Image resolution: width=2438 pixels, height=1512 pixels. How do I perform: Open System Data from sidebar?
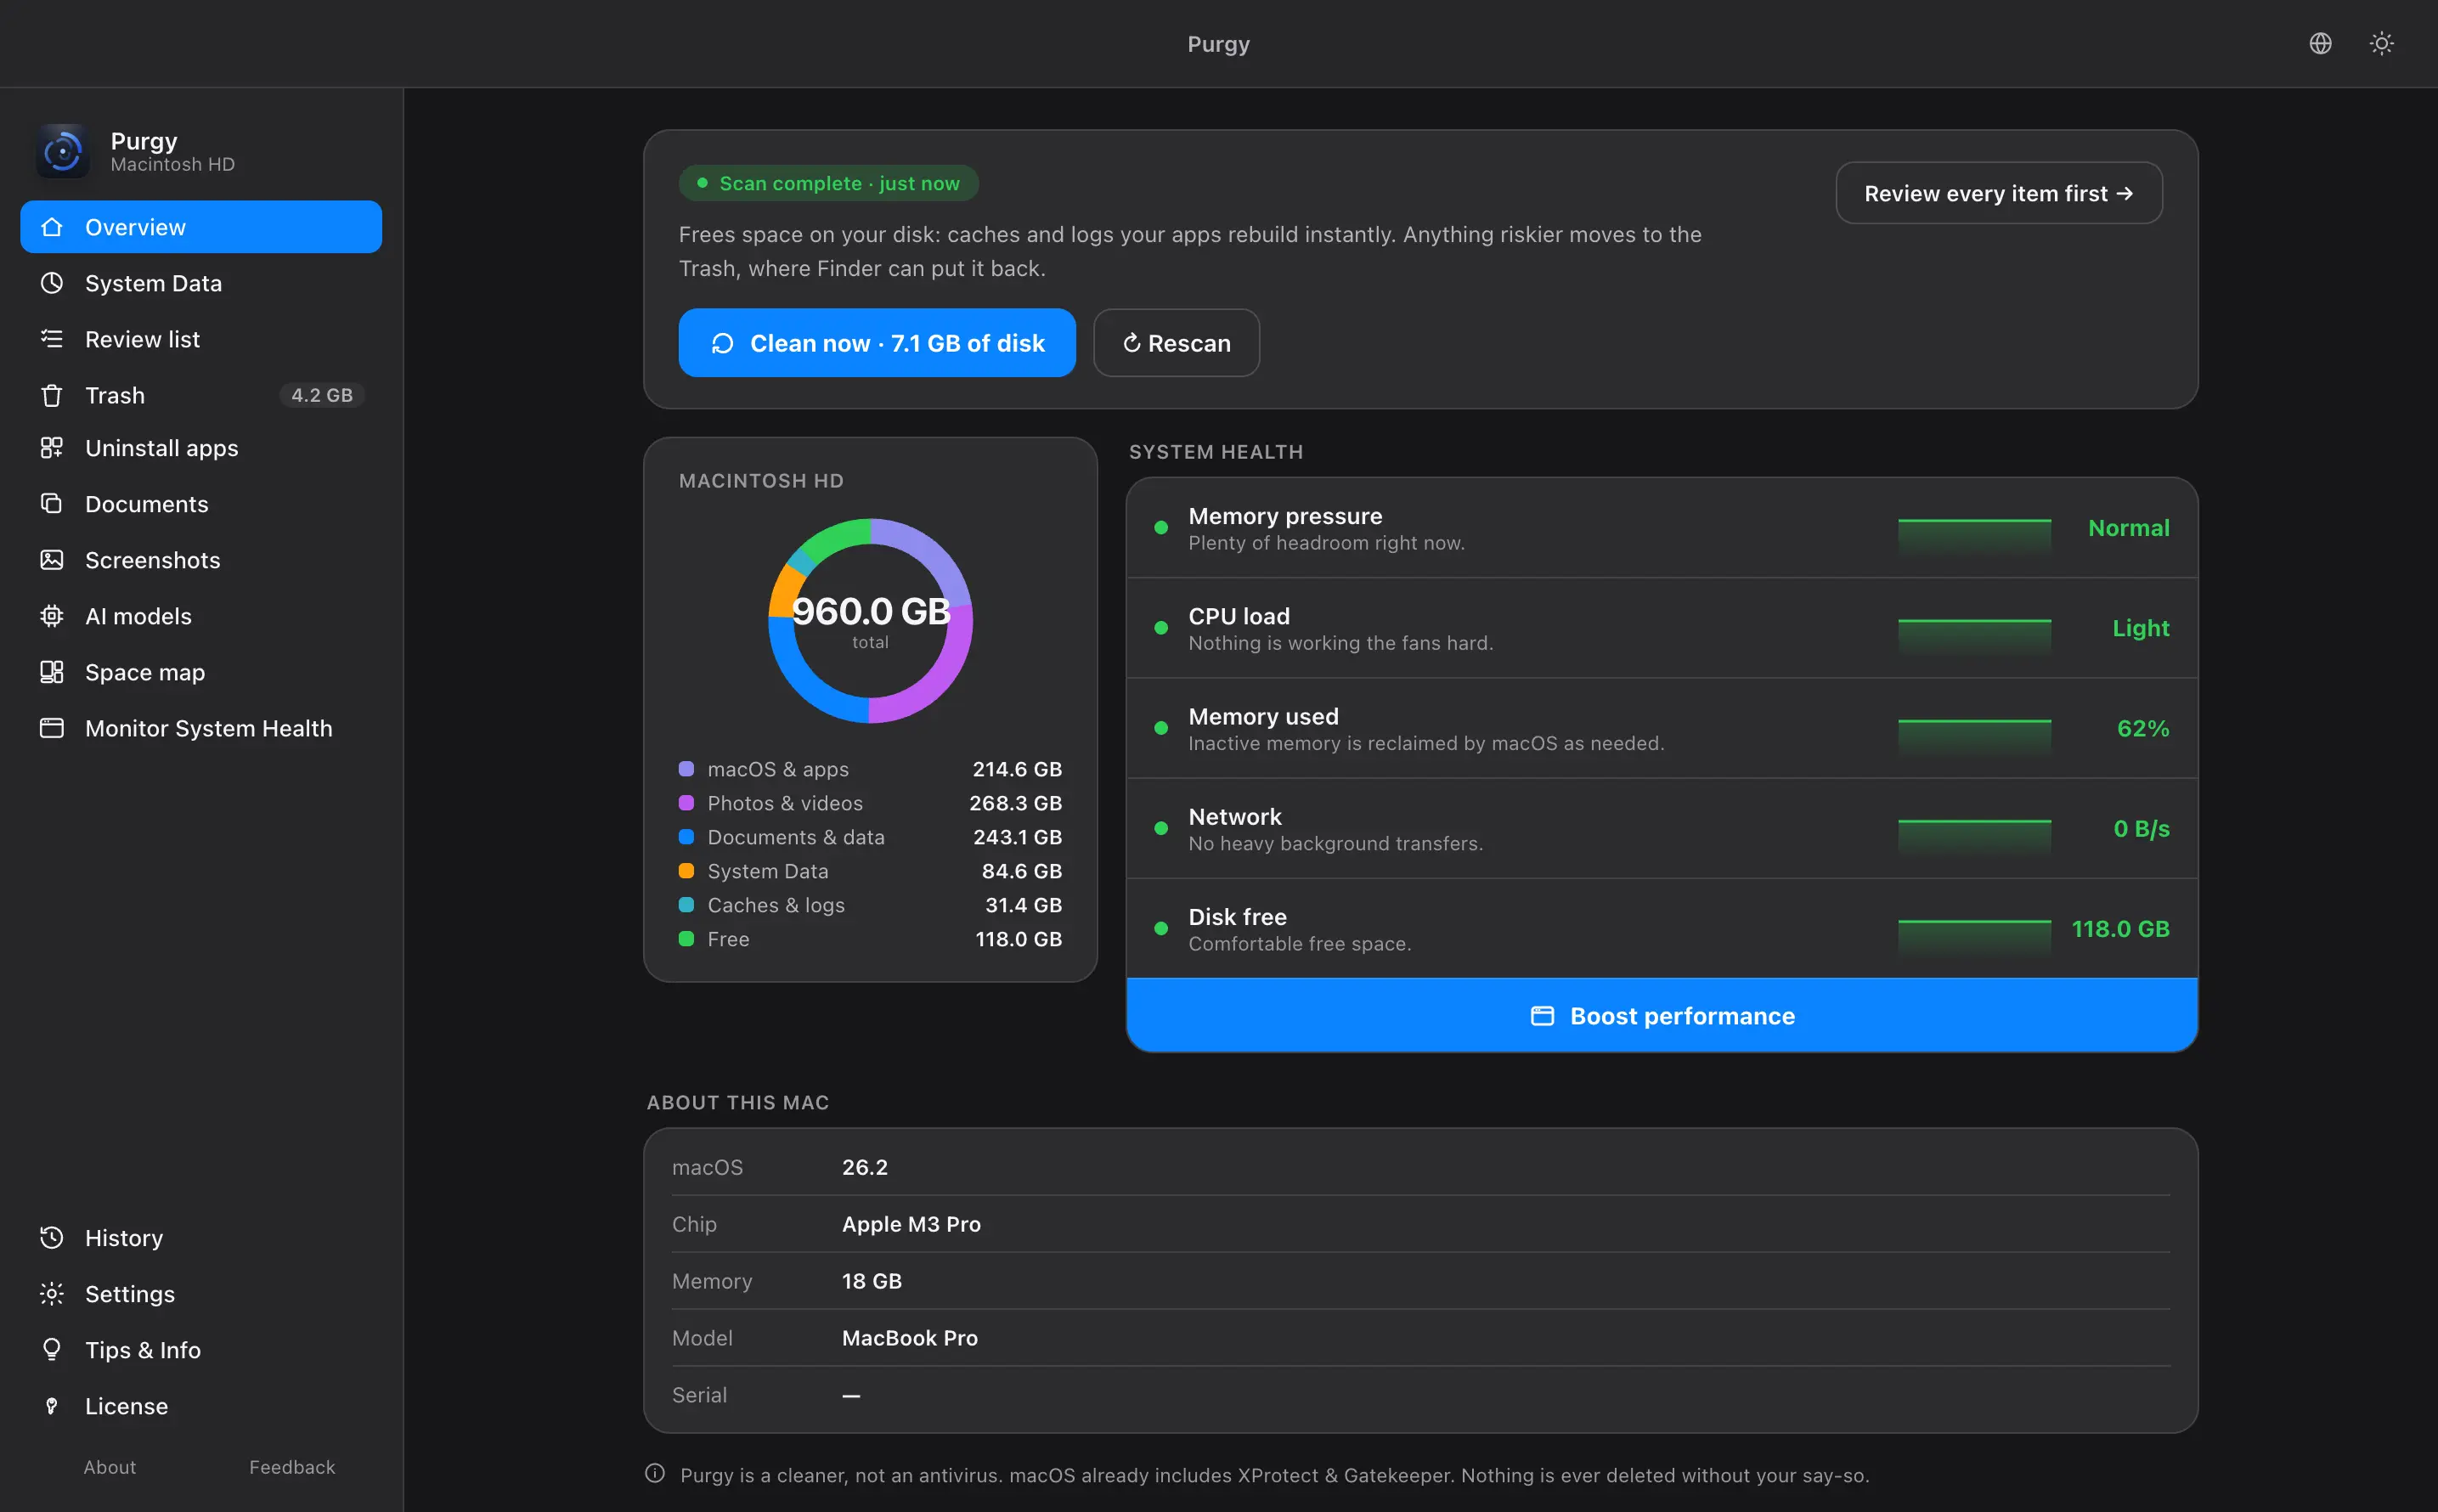201,283
